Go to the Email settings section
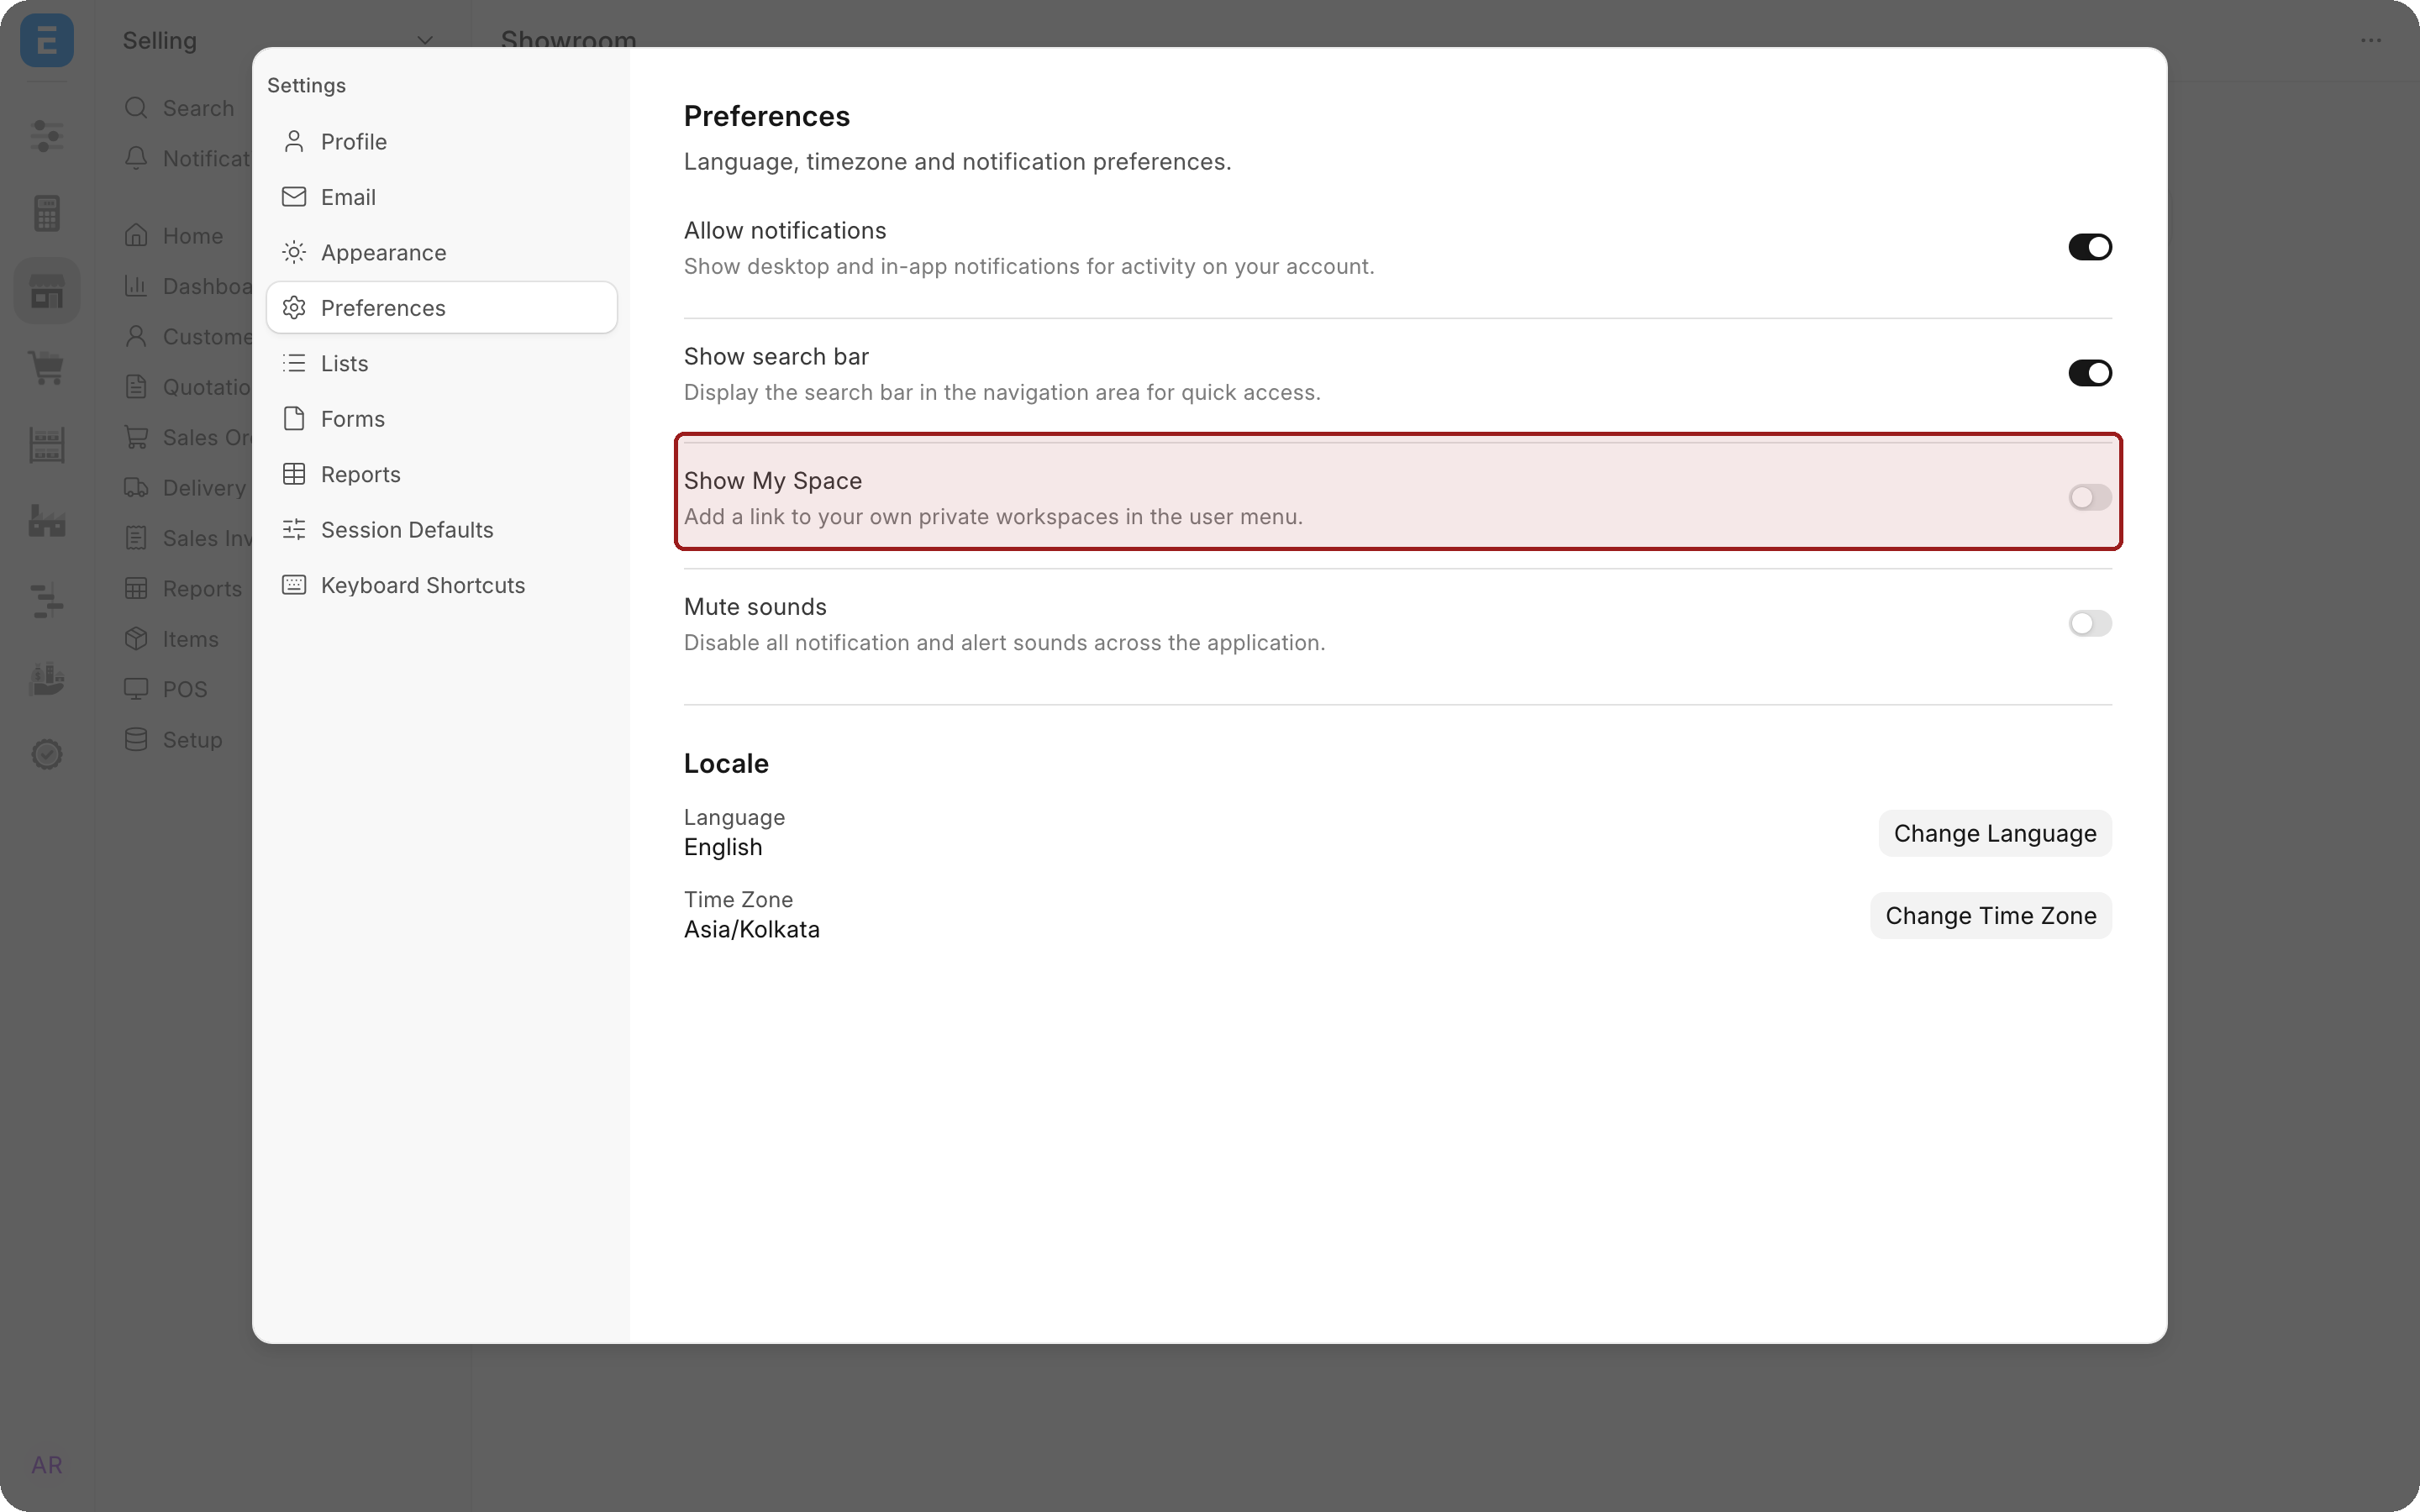Image resolution: width=2420 pixels, height=1512 pixels. (441, 197)
